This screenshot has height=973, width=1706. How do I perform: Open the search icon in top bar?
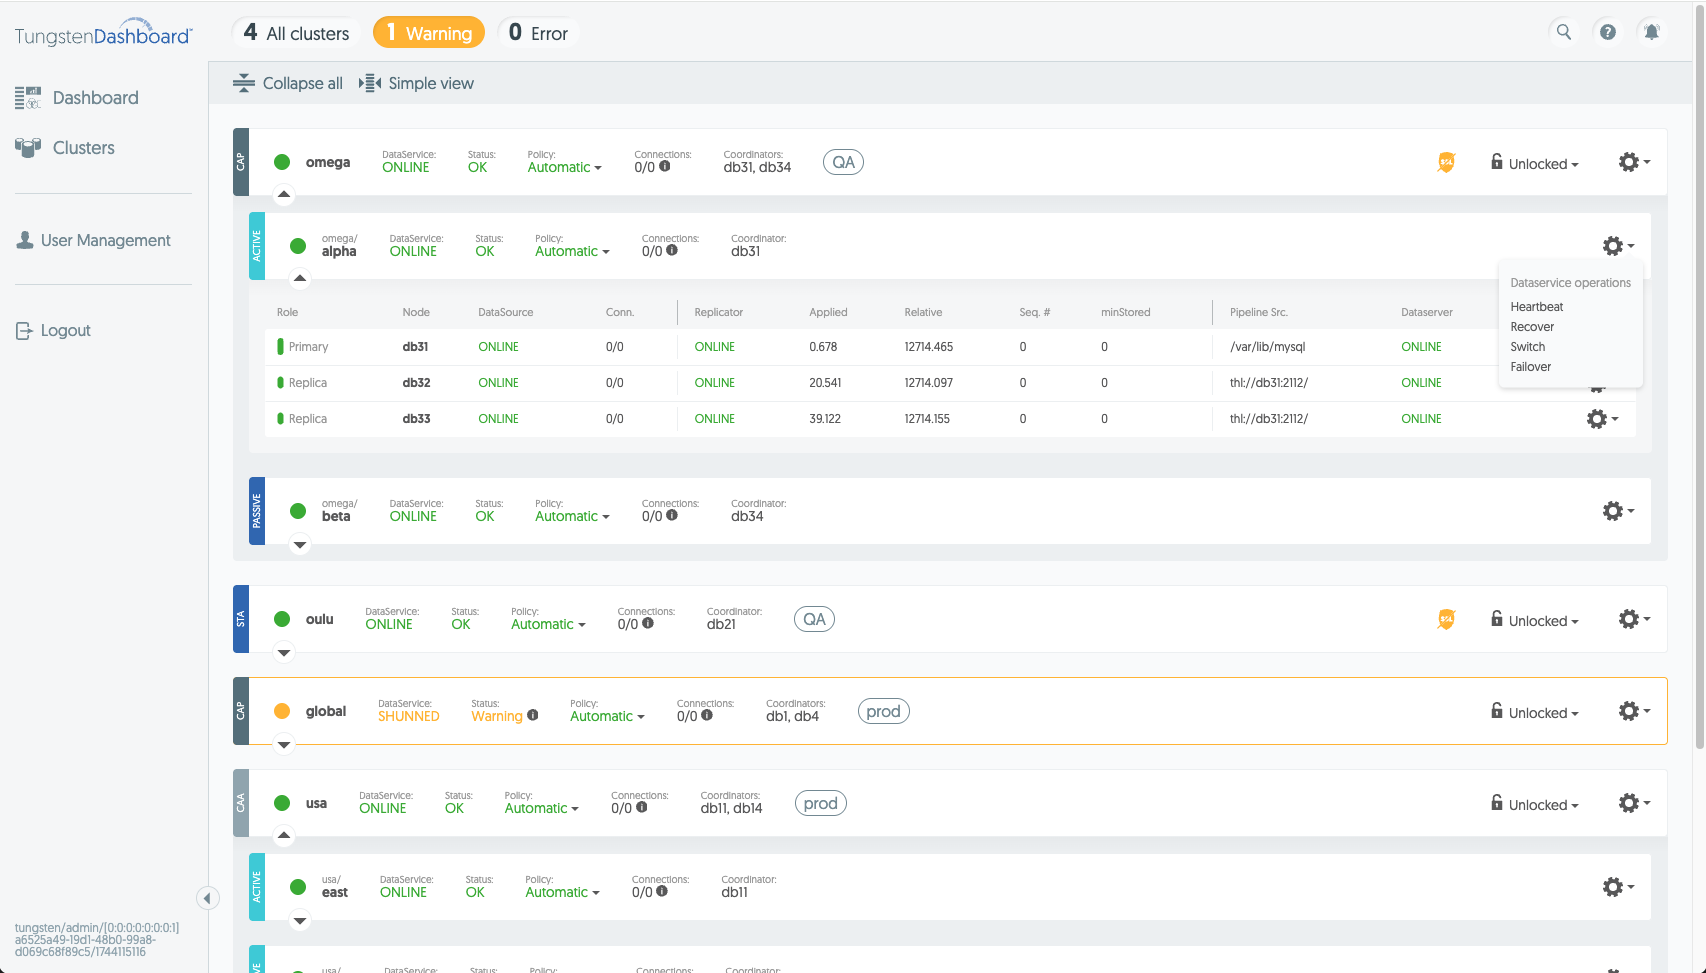(x=1563, y=32)
